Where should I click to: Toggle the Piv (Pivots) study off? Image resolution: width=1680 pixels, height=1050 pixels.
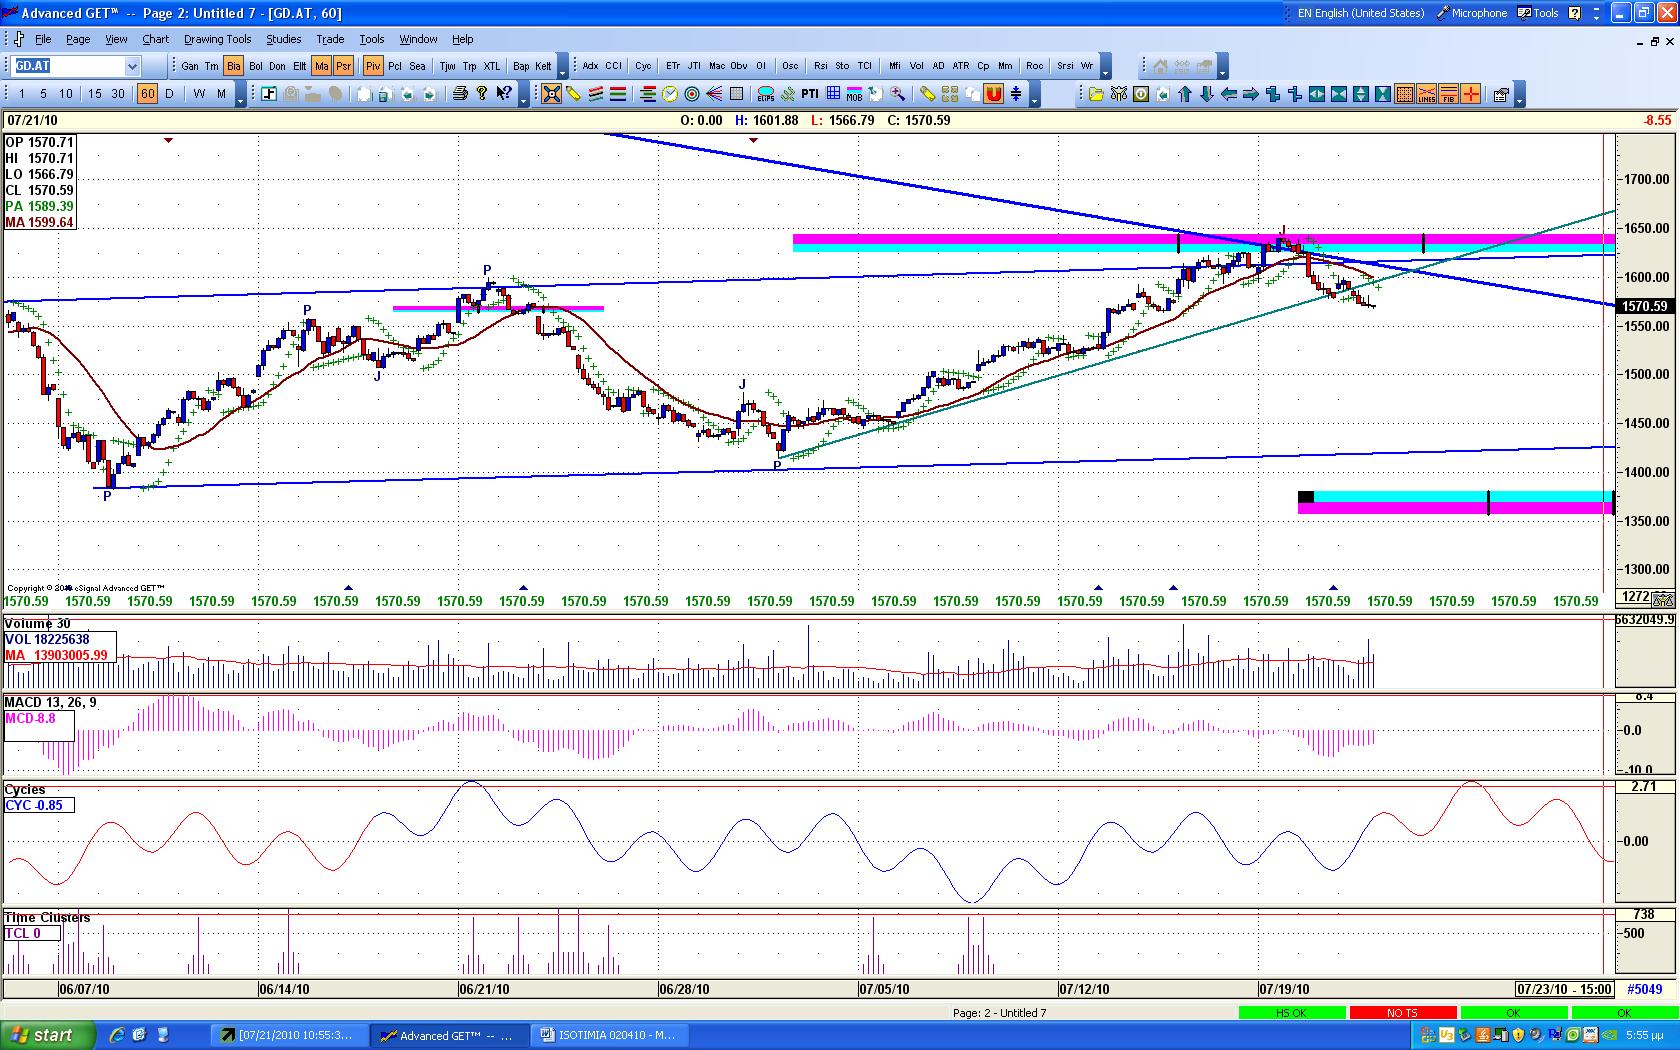373,66
